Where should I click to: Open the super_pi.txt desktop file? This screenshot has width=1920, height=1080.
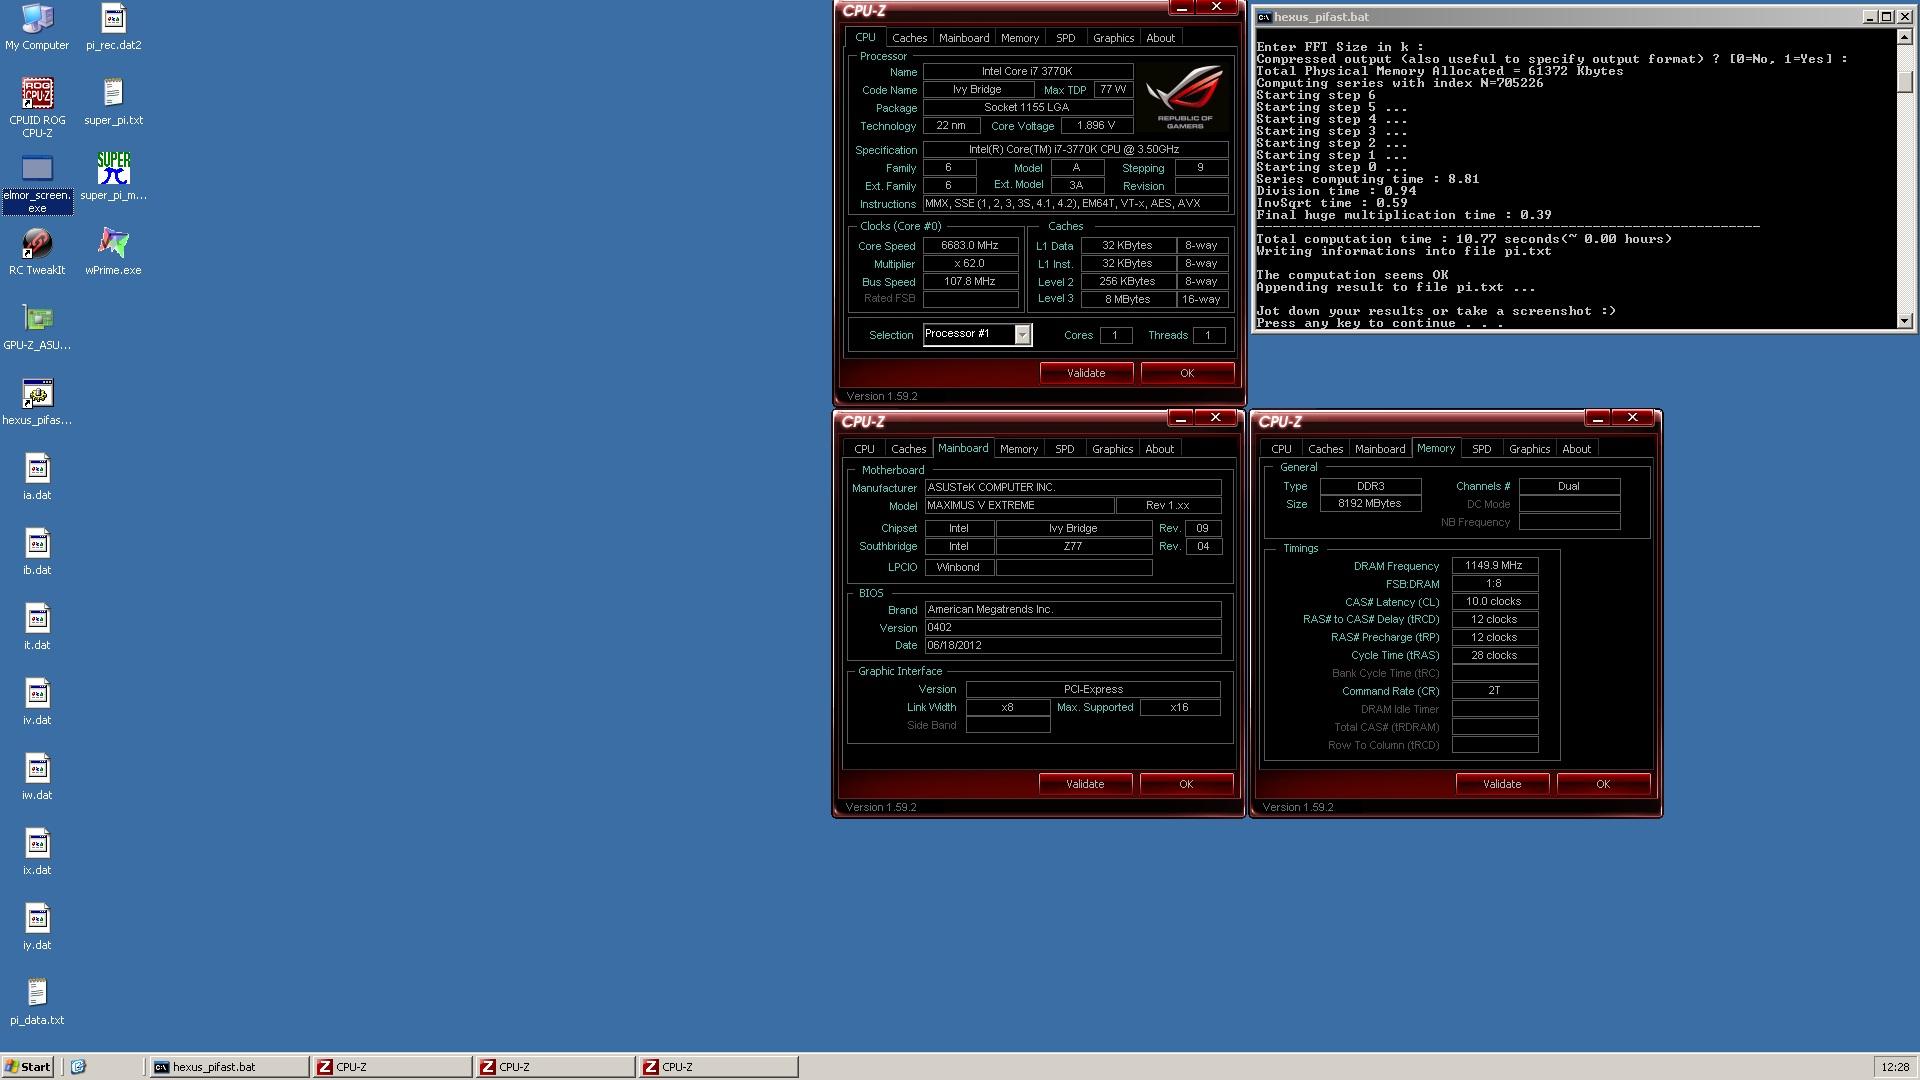pyautogui.click(x=113, y=102)
